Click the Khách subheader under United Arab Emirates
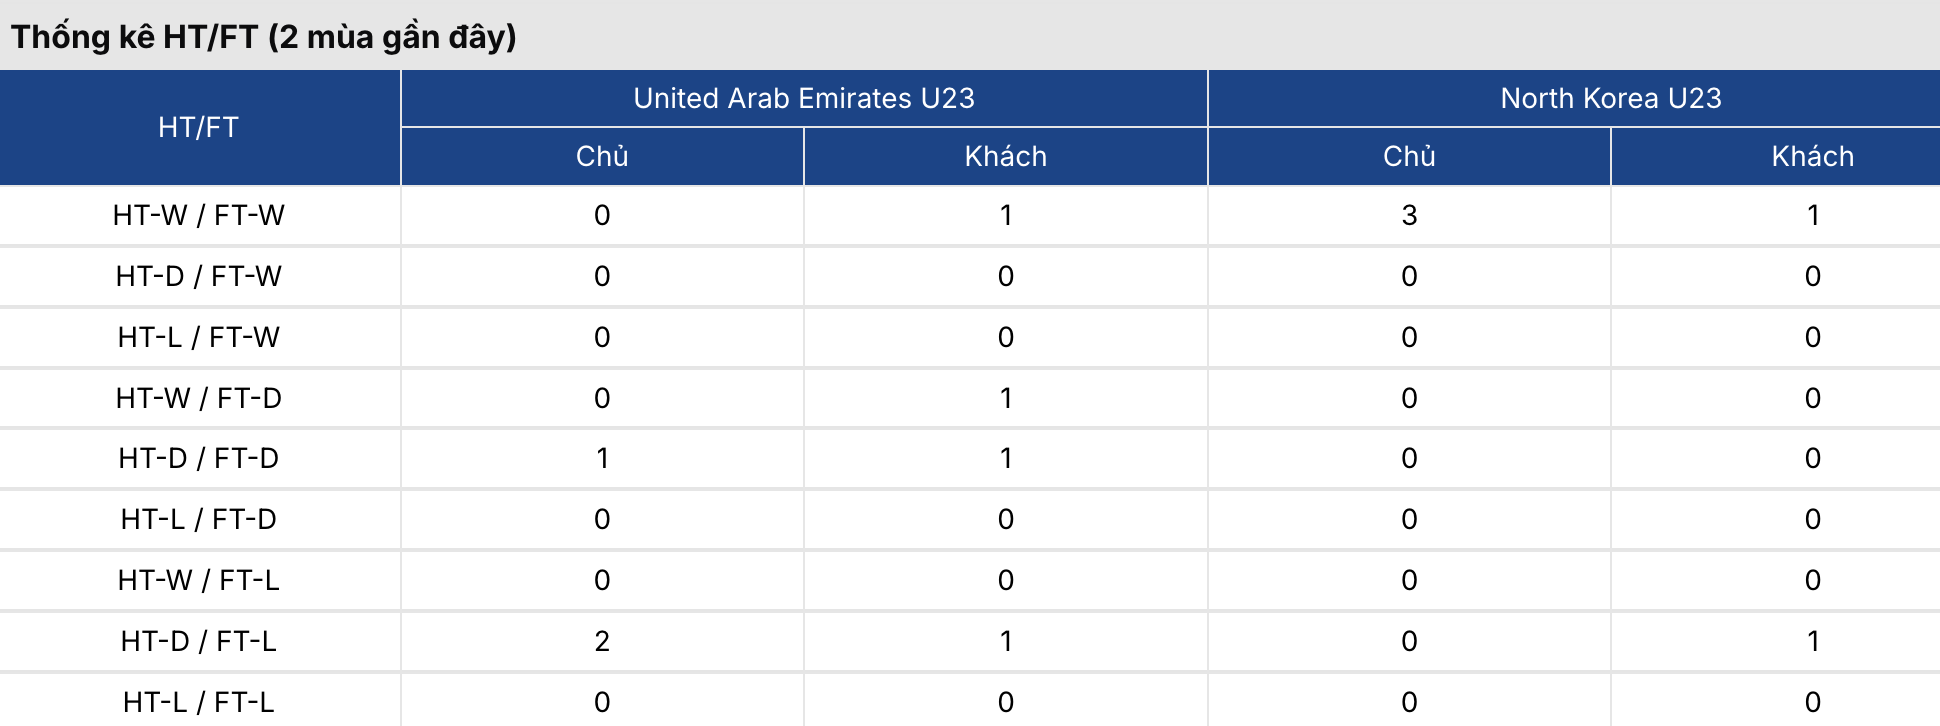This screenshot has width=1940, height=726. coord(1006,156)
